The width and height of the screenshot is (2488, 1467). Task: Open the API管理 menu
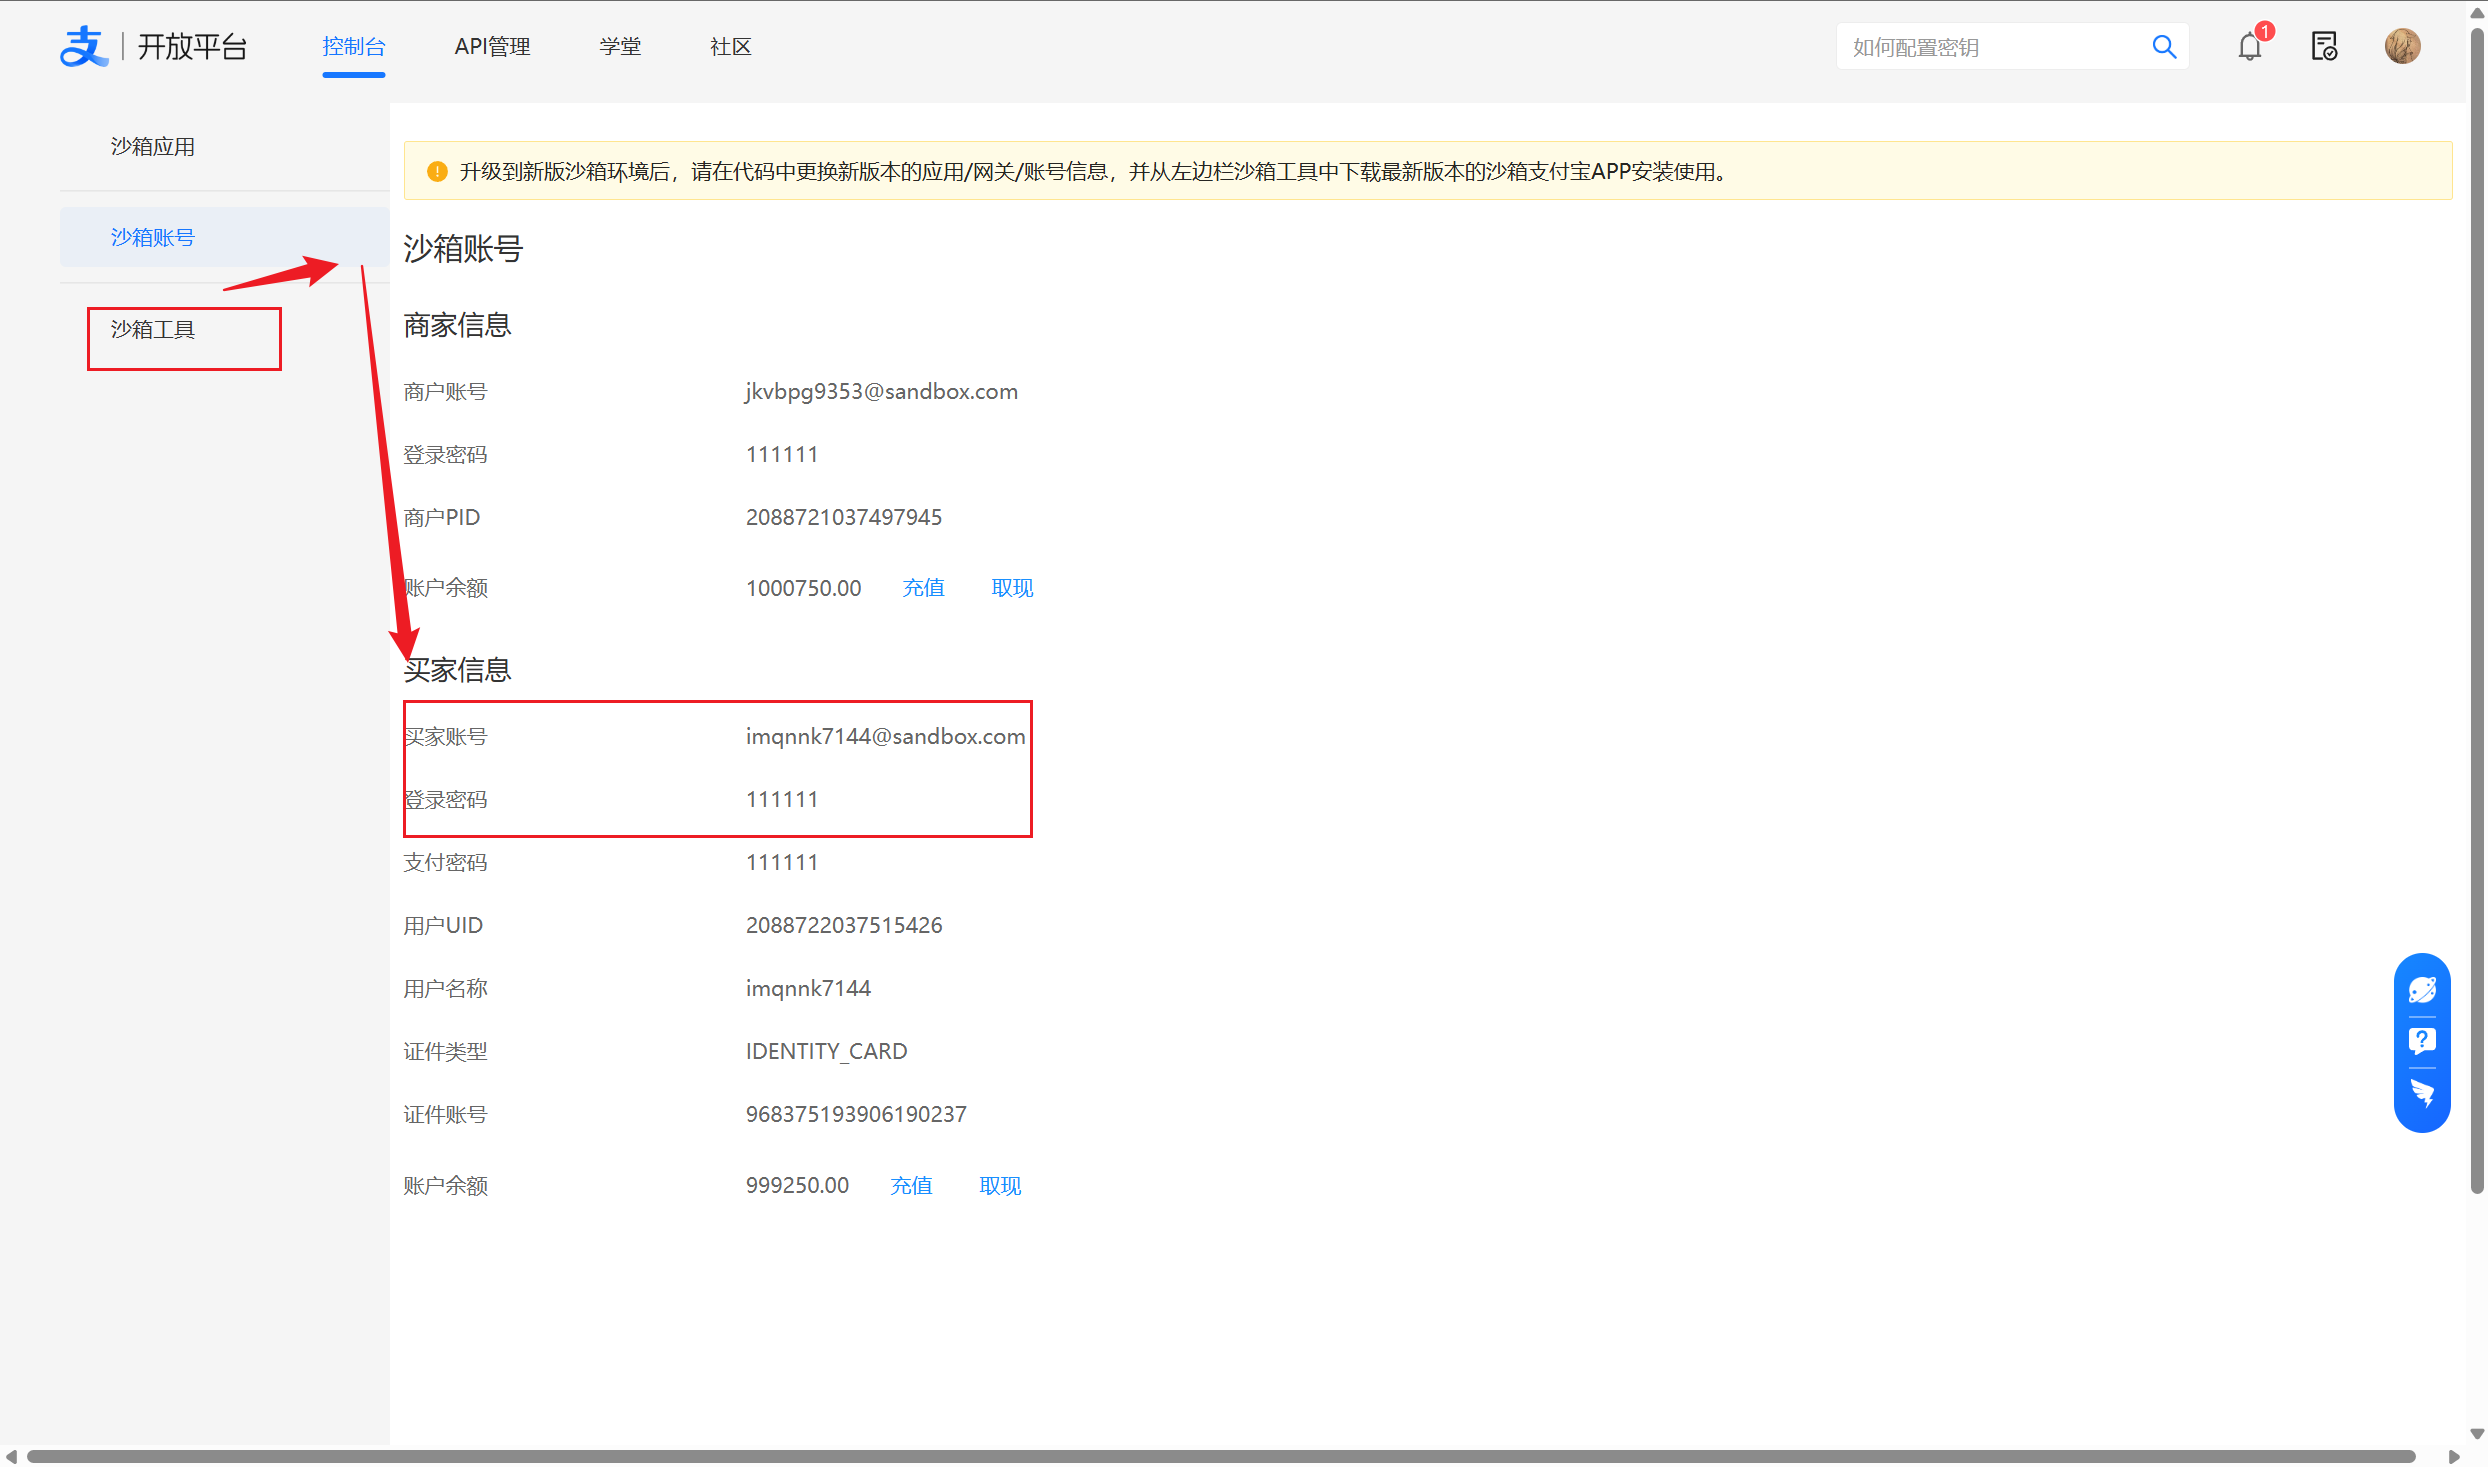pyautogui.click(x=492, y=47)
